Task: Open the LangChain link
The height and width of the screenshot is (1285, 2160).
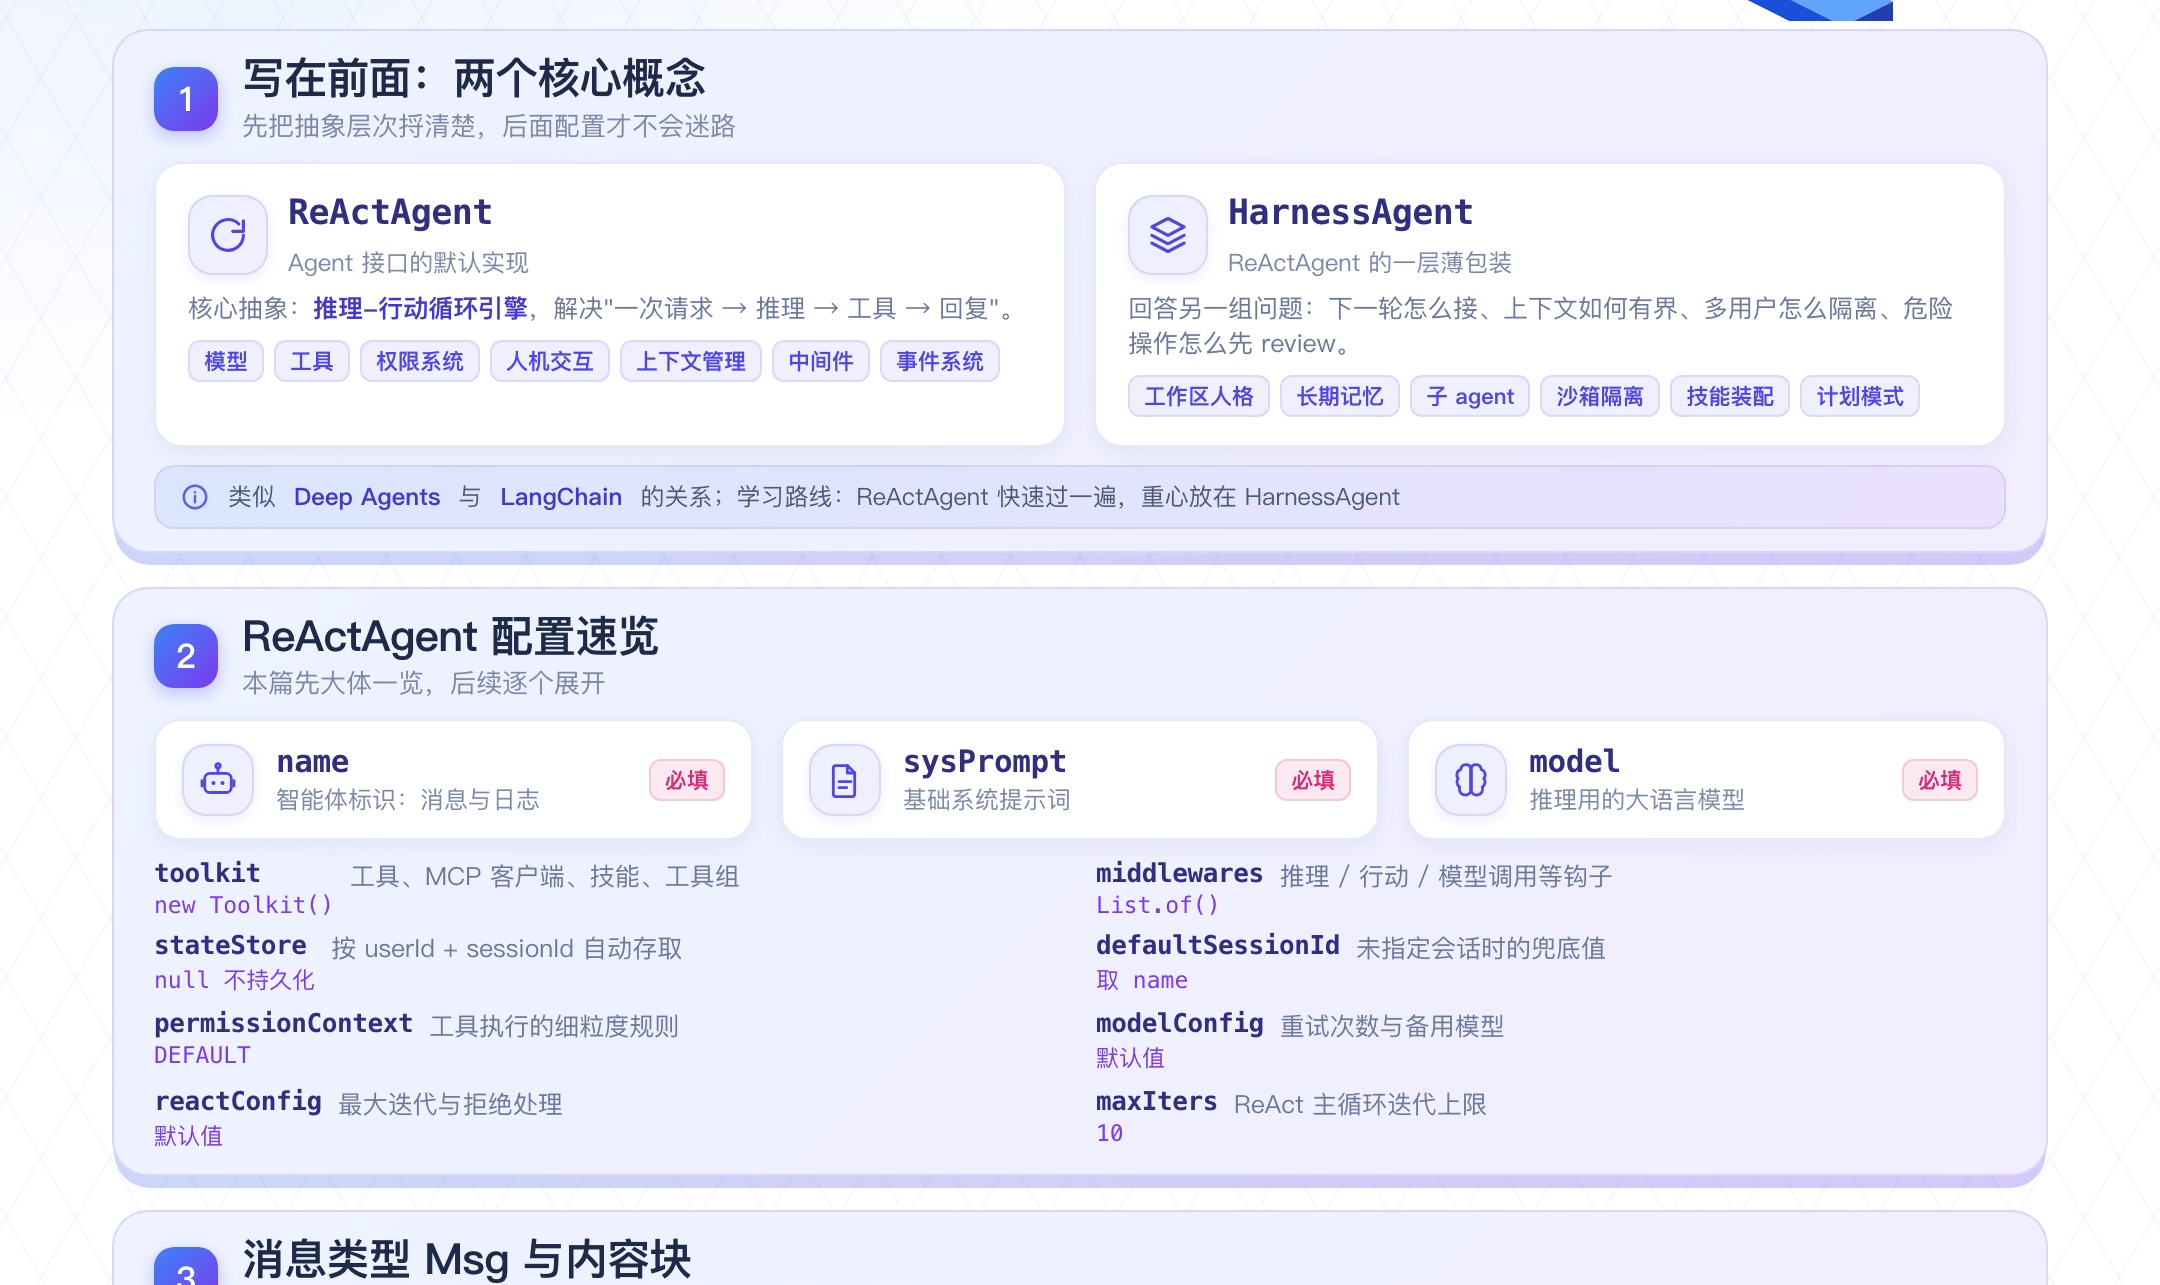Action: click(x=561, y=497)
